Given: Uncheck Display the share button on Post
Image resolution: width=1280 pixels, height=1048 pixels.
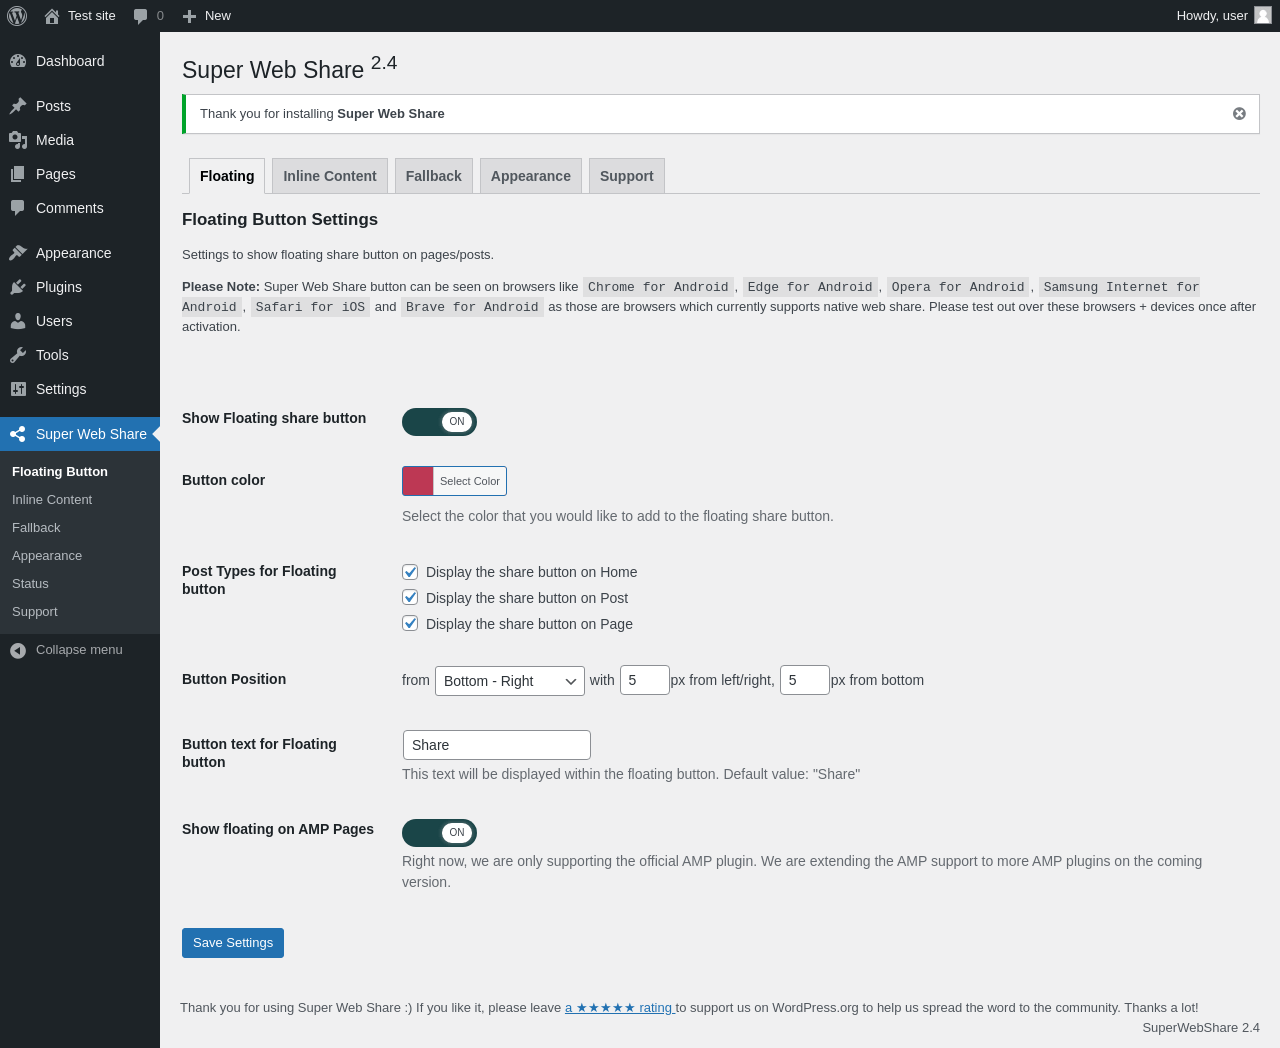Looking at the screenshot, I should click(x=410, y=597).
